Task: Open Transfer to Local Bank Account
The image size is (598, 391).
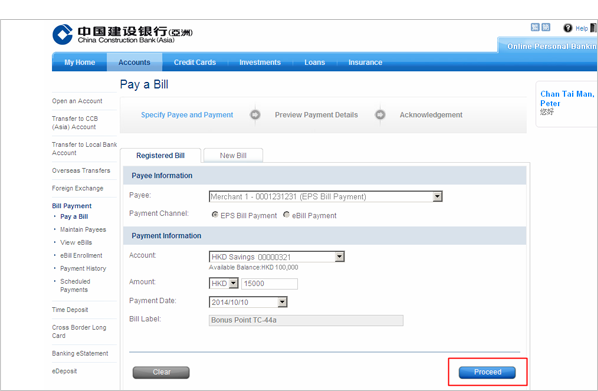Action: pyautogui.click(x=84, y=149)
